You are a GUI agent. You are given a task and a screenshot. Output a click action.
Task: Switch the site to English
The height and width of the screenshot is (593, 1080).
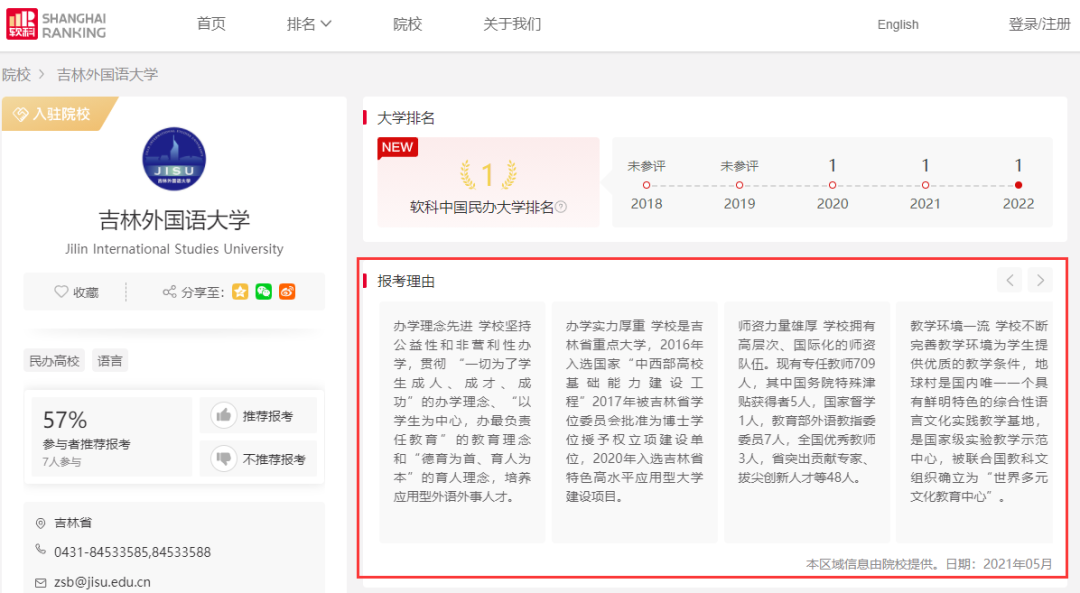[x=897, y=24]
